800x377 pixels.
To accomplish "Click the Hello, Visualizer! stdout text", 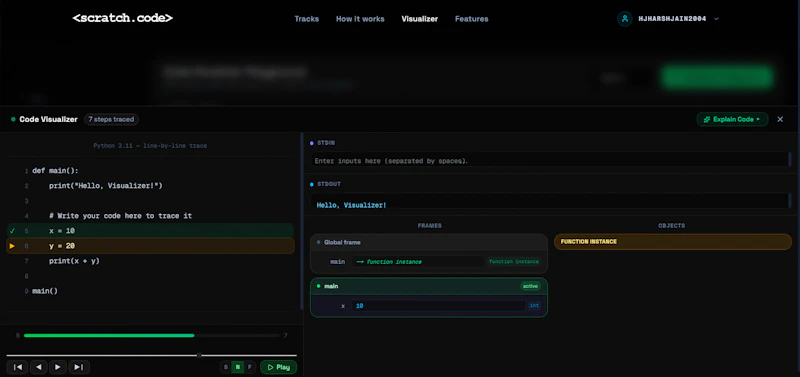I will (352, 205).
